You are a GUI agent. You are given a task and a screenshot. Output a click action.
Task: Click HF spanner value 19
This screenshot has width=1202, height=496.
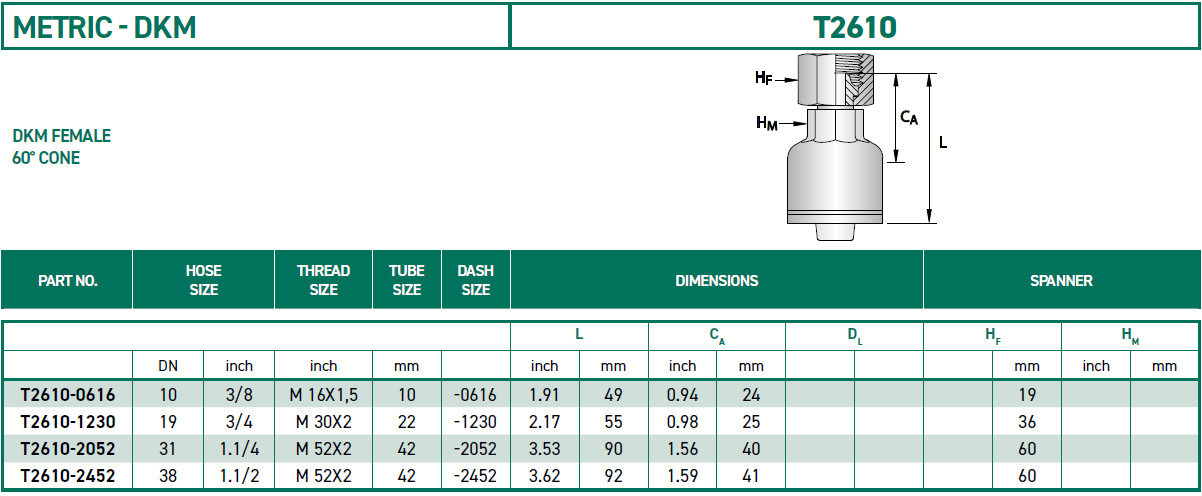click(x=1026, y=395)
